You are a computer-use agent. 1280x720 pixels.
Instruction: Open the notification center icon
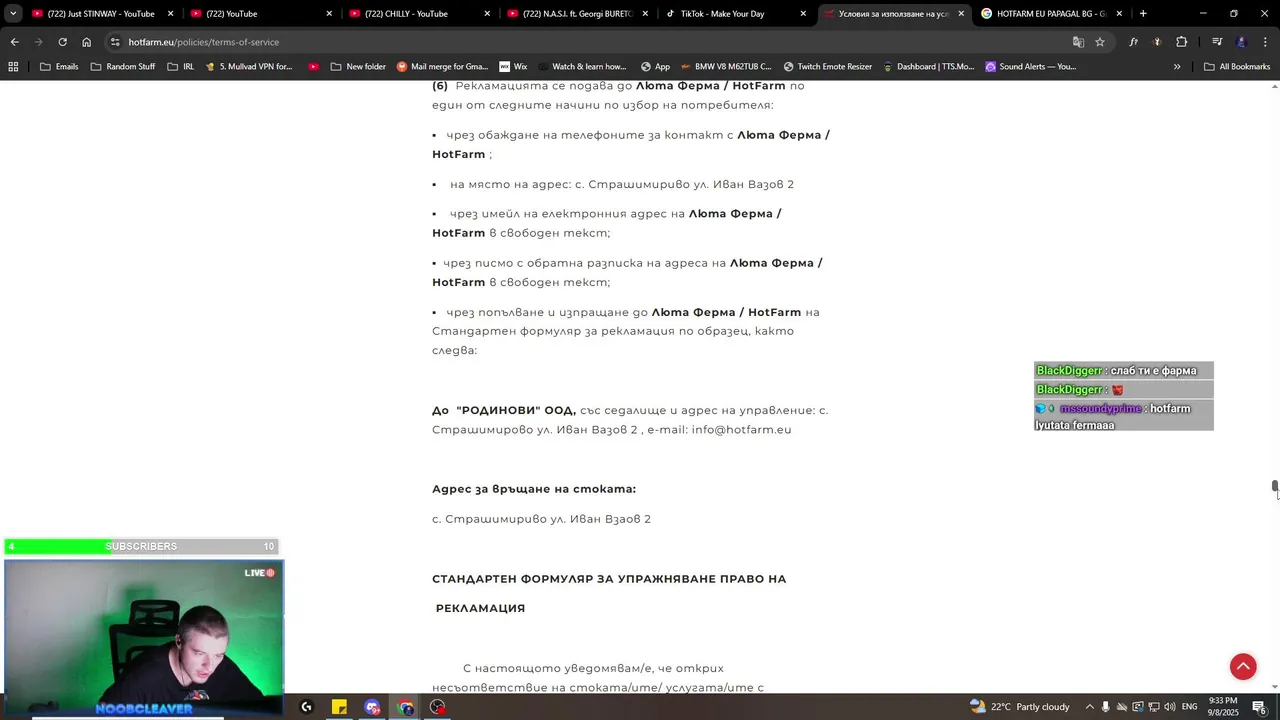(x=1259, y=707)
